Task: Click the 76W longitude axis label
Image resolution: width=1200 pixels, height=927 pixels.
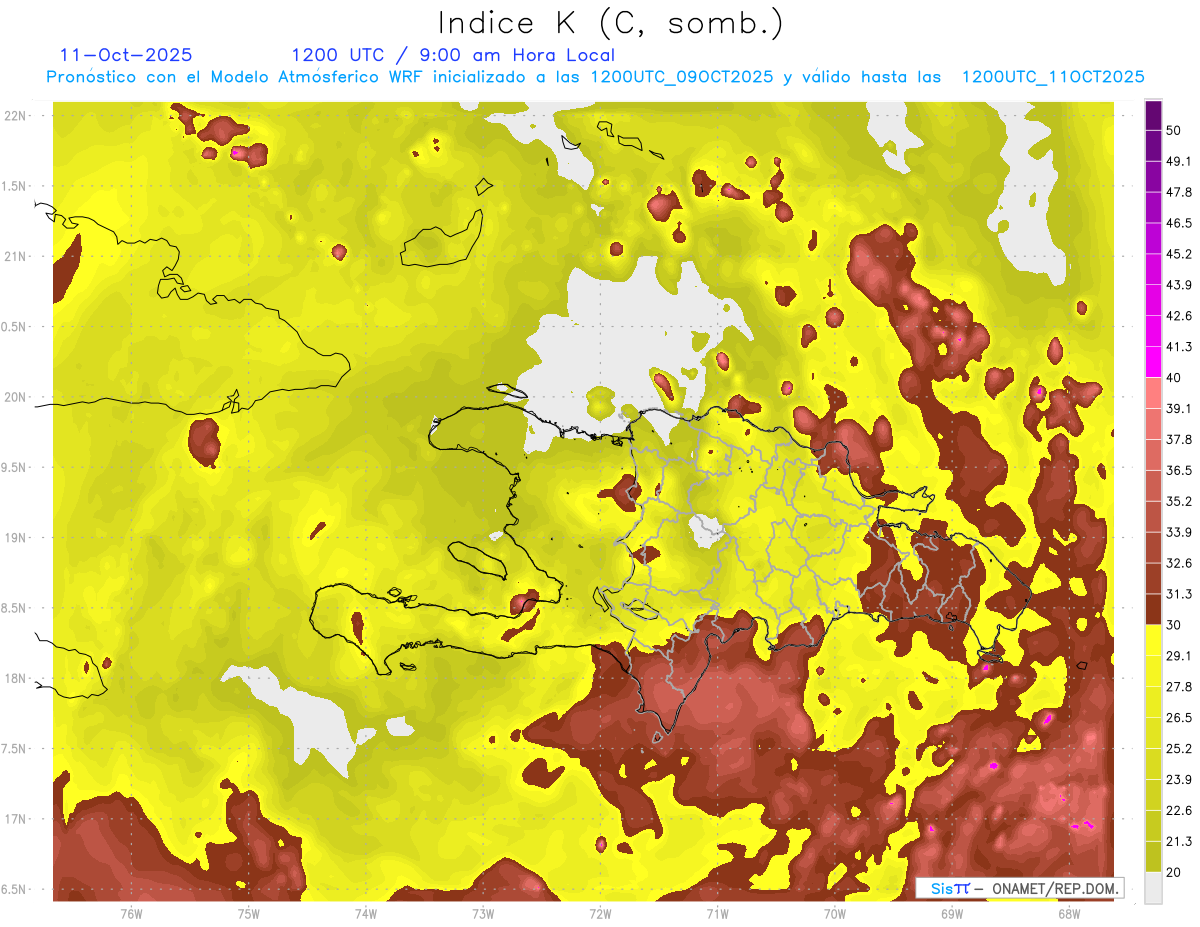Action: (x=131, y=913)
